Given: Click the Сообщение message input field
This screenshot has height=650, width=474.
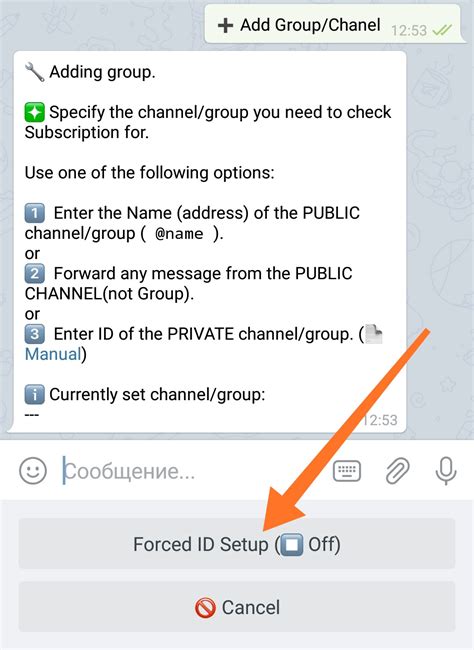Looking at the screenshot, I should pos(195,471).
